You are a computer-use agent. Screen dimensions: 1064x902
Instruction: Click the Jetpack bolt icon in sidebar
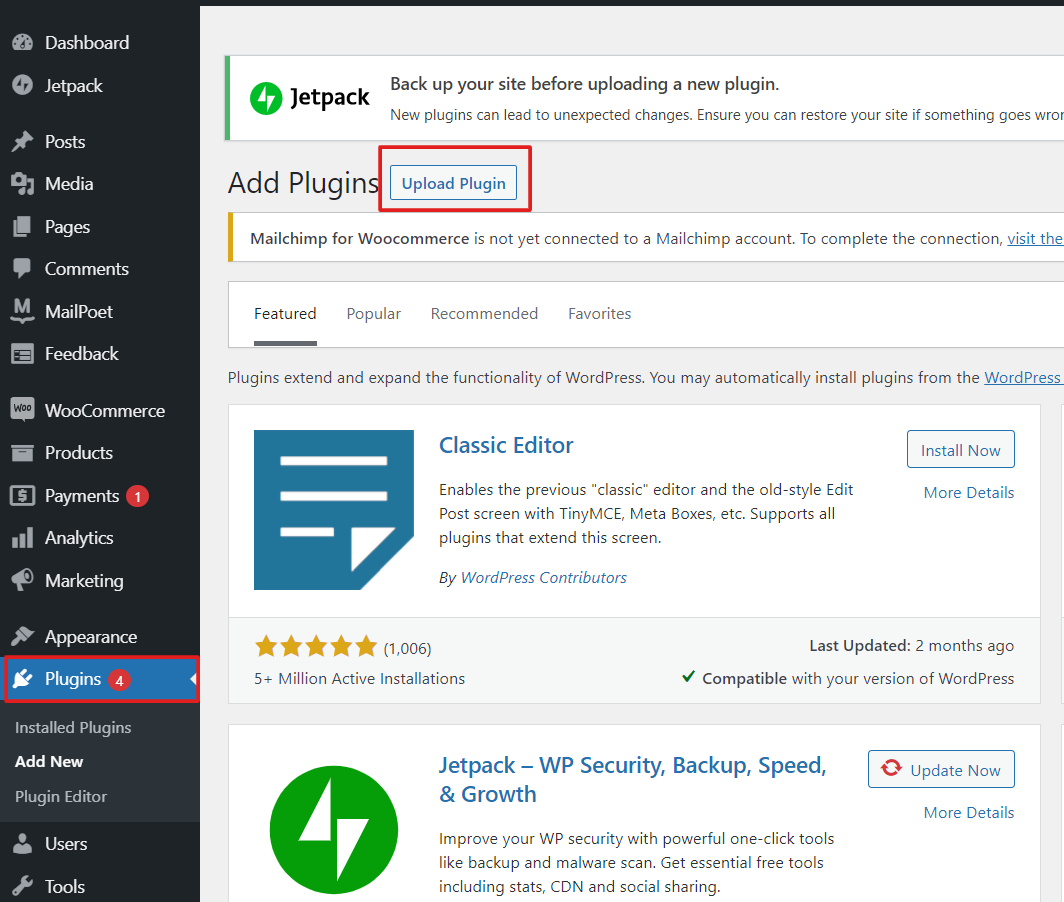(x=22, y=85)
